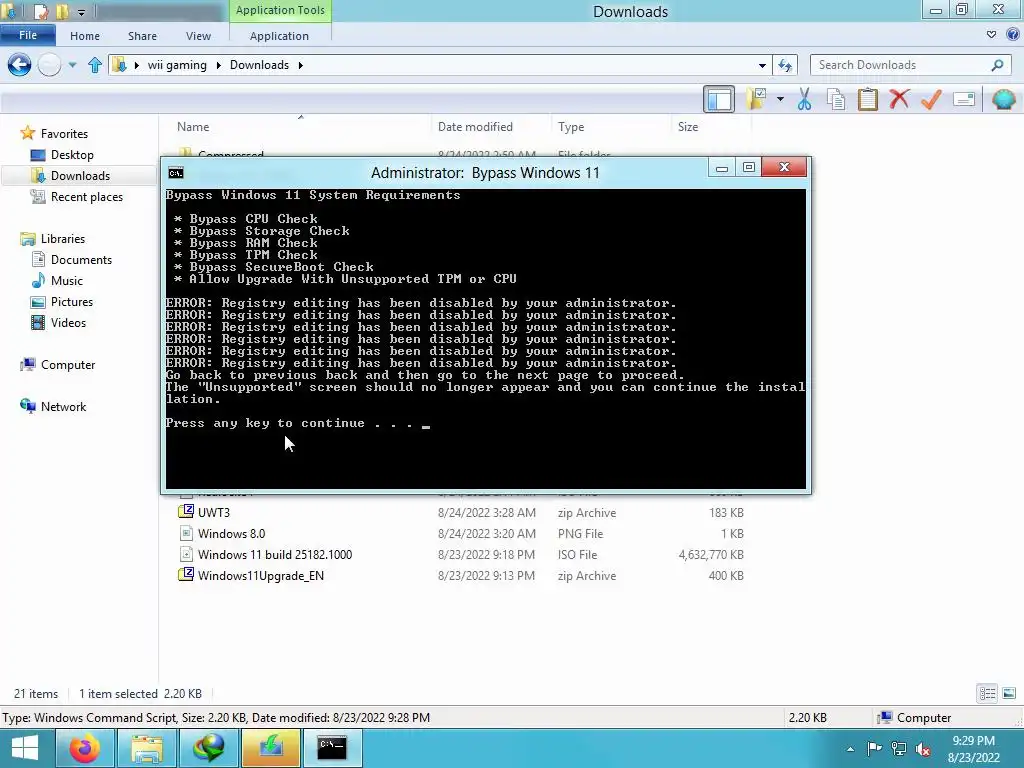Click the Properties quick access icon

pos(40,11)
